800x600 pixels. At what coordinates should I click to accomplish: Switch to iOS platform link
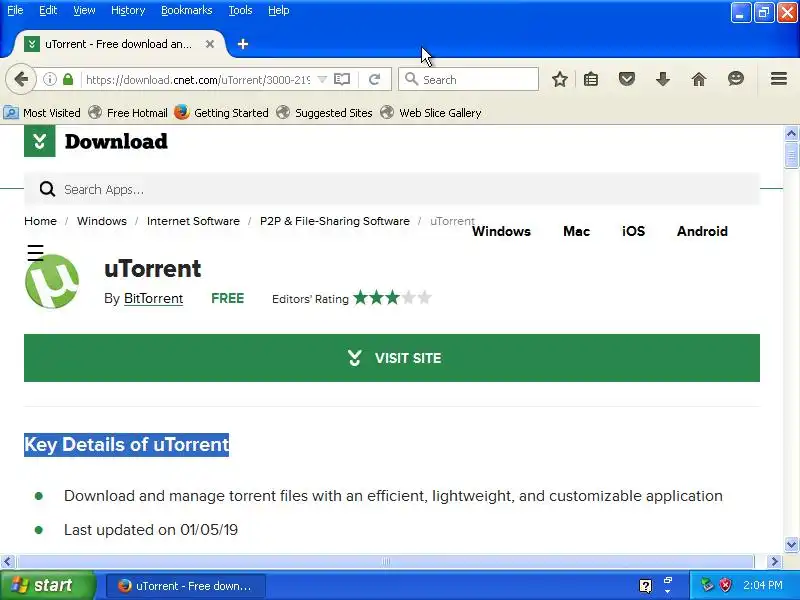coord(633,231)
